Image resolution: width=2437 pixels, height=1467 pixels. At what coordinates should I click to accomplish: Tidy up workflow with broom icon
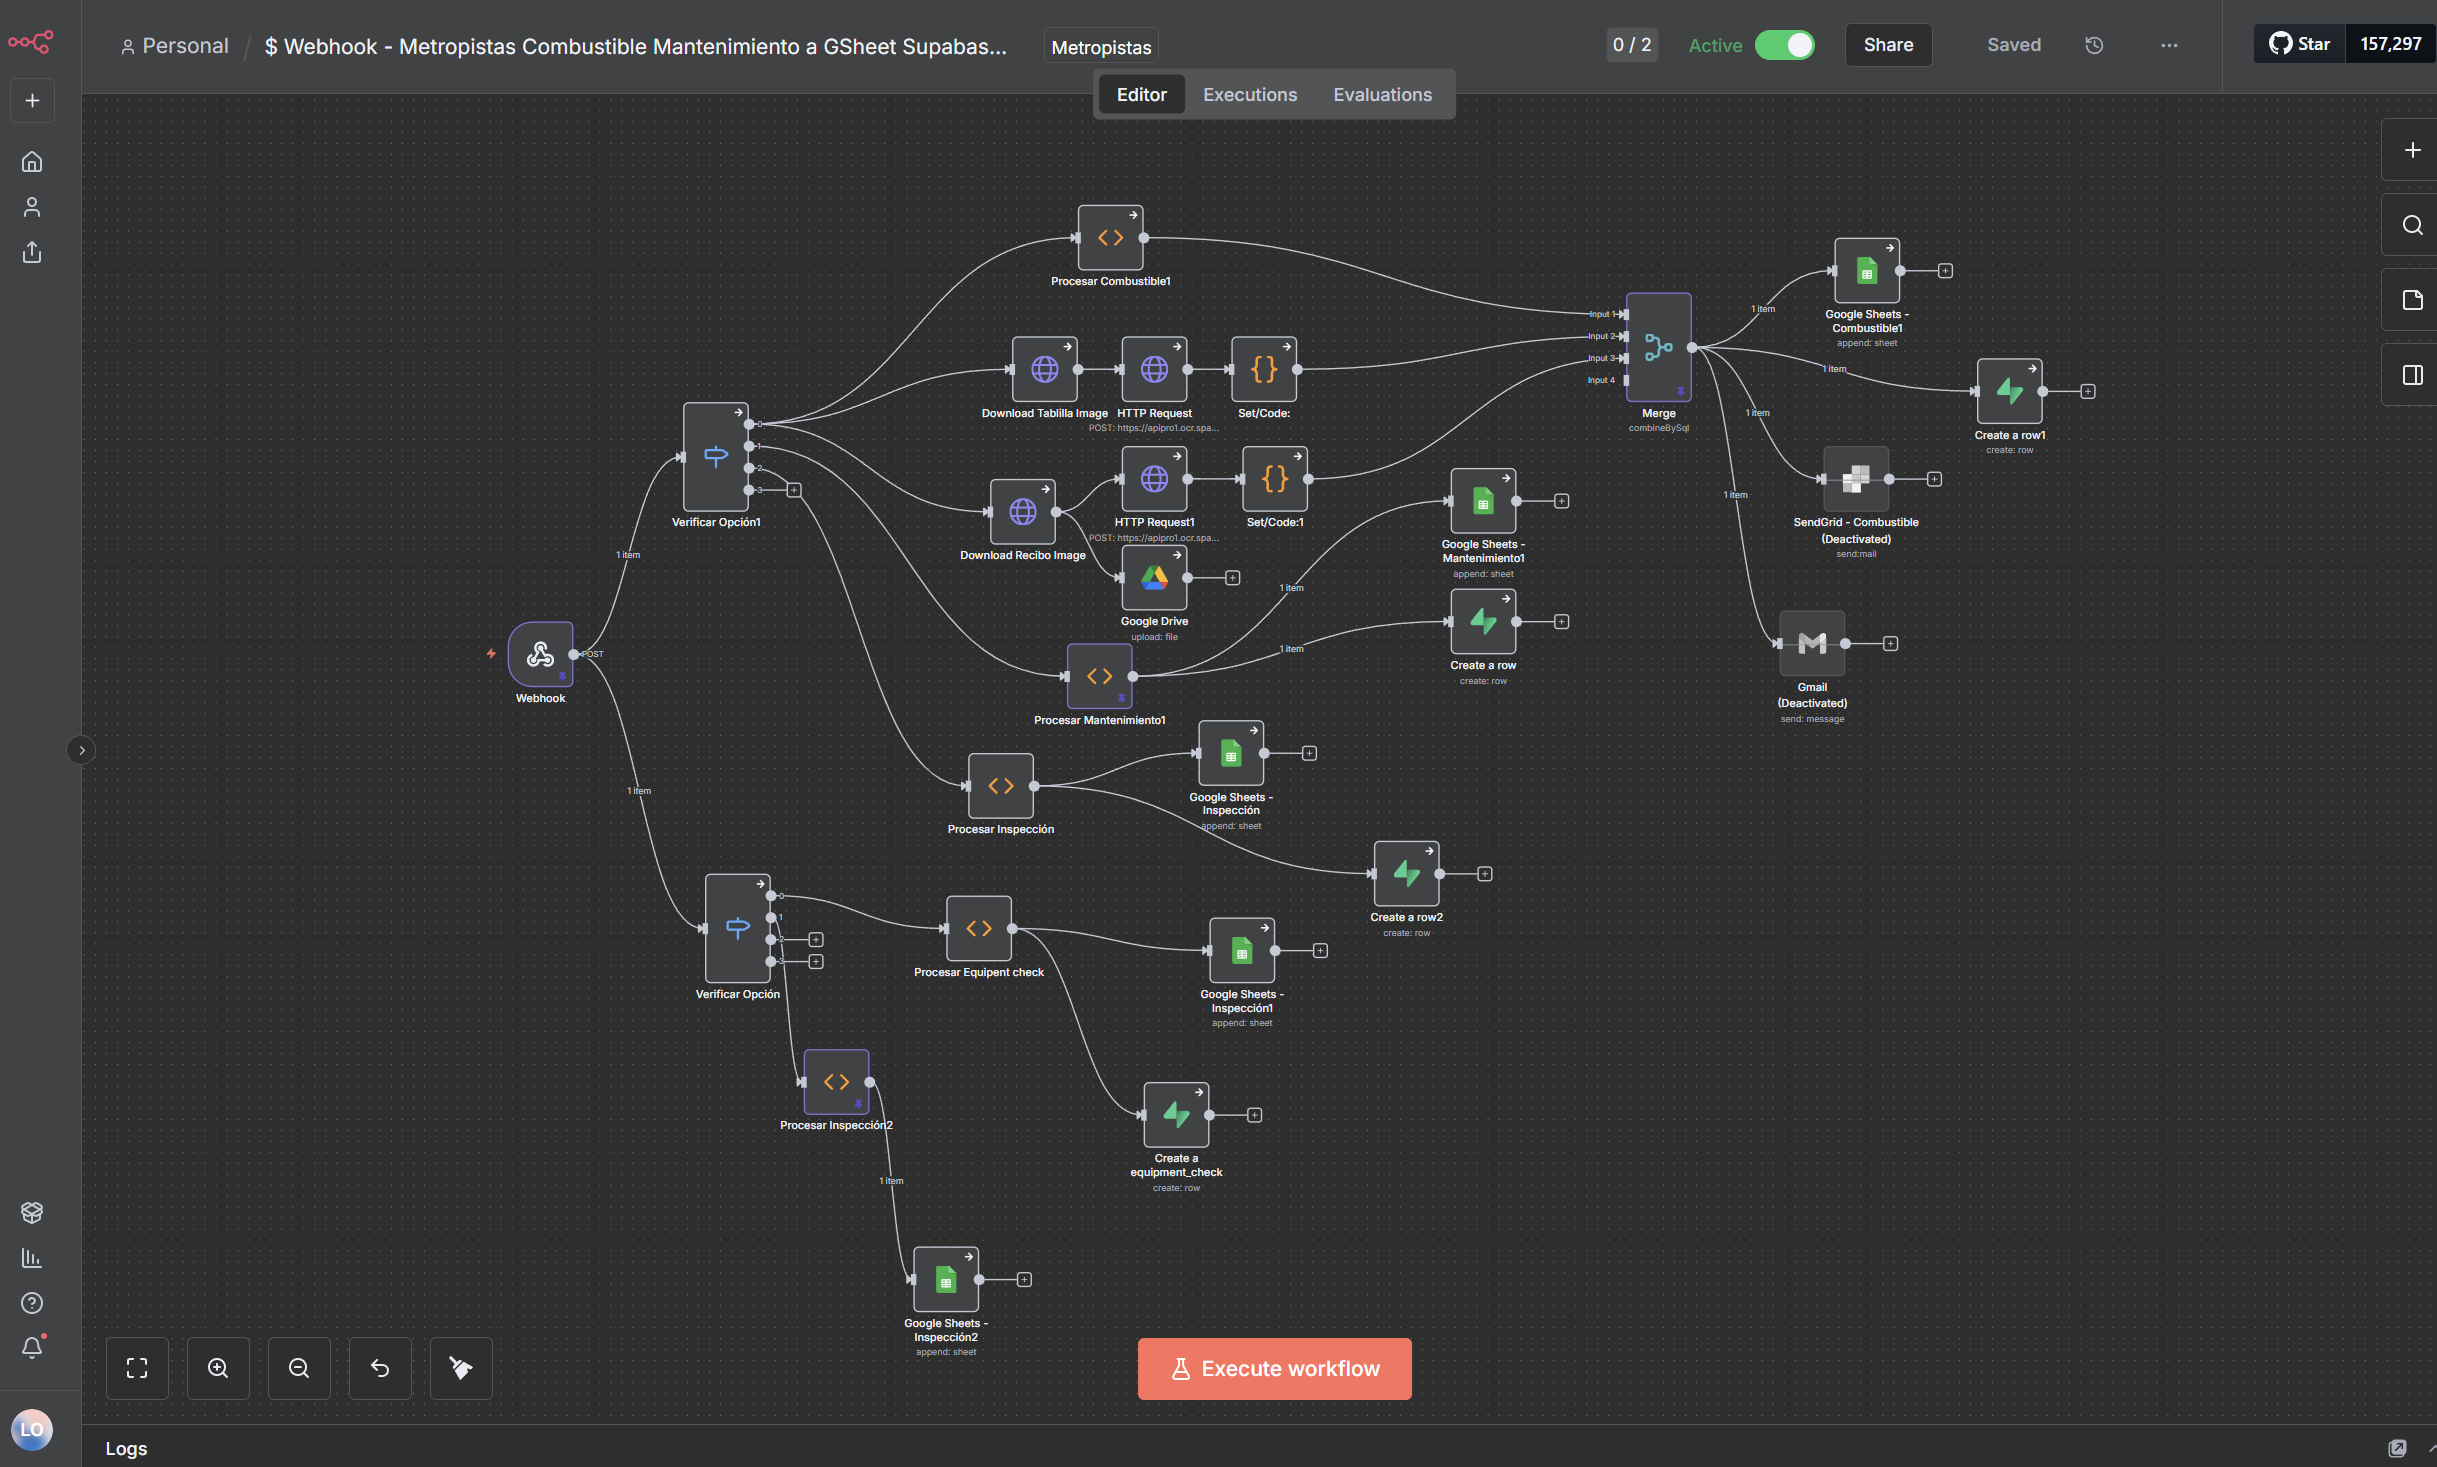(x=460, y=1368)
